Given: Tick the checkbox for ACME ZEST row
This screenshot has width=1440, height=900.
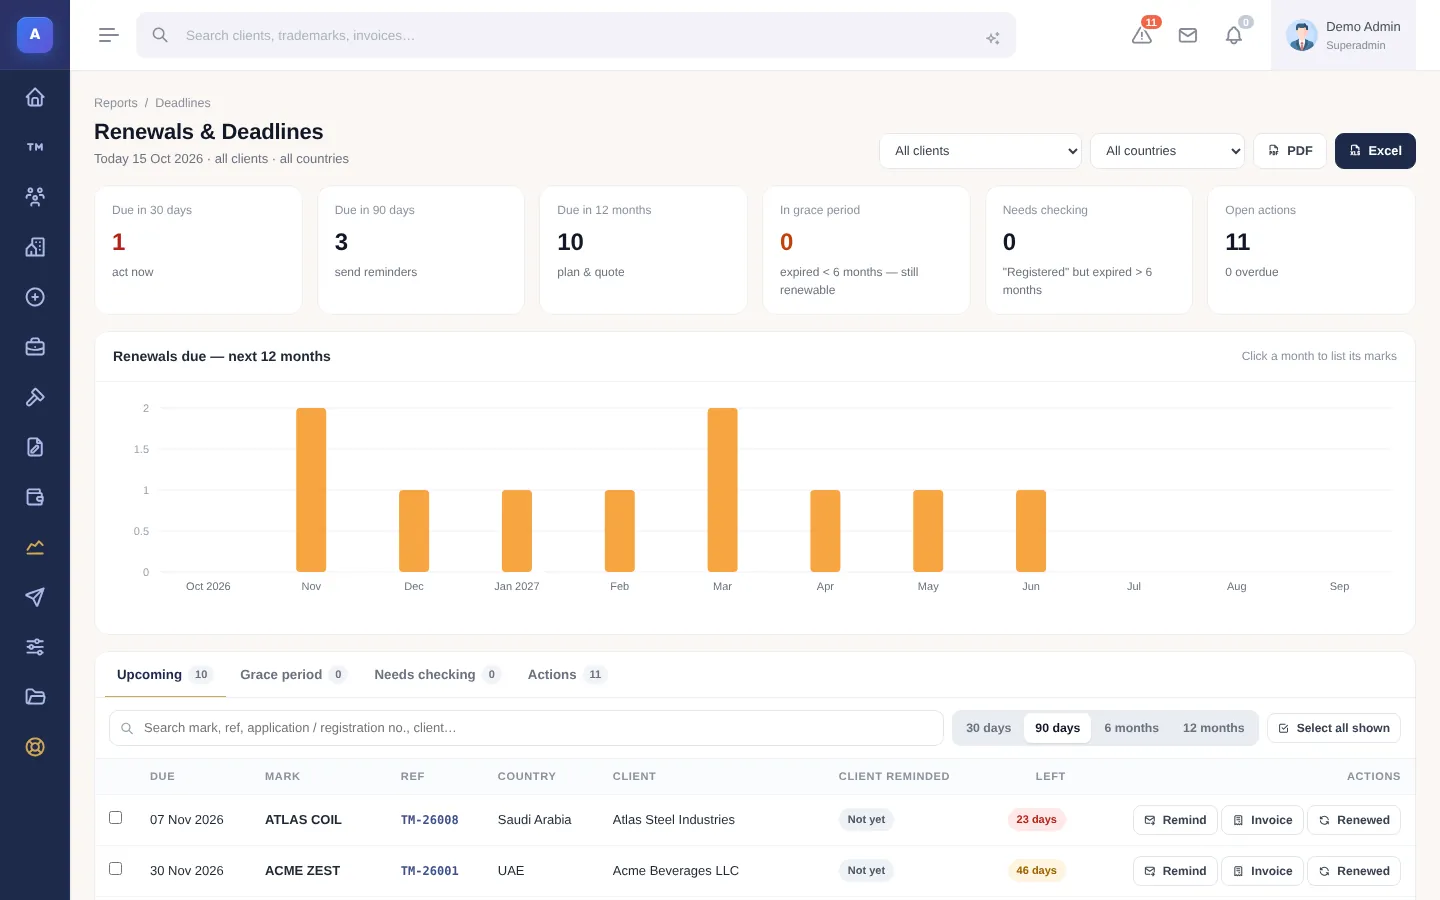Looking at the screenshot, I should [115, 869].
